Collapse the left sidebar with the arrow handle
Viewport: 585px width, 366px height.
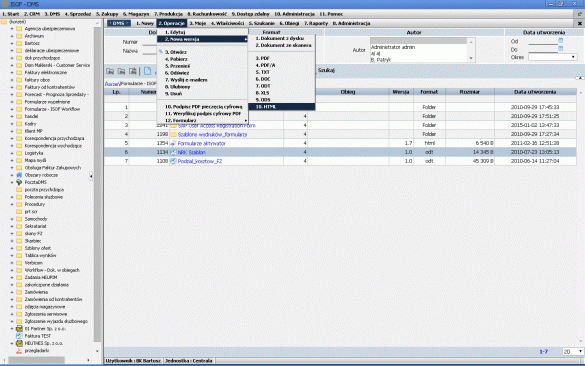pos(91,176)
